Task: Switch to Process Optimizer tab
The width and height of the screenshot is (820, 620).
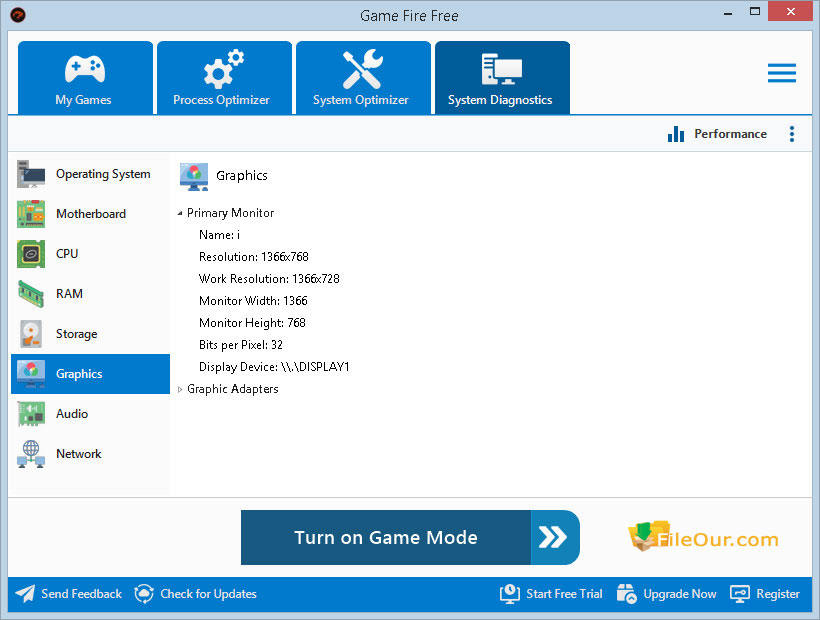Action: (x=224, y=77)
